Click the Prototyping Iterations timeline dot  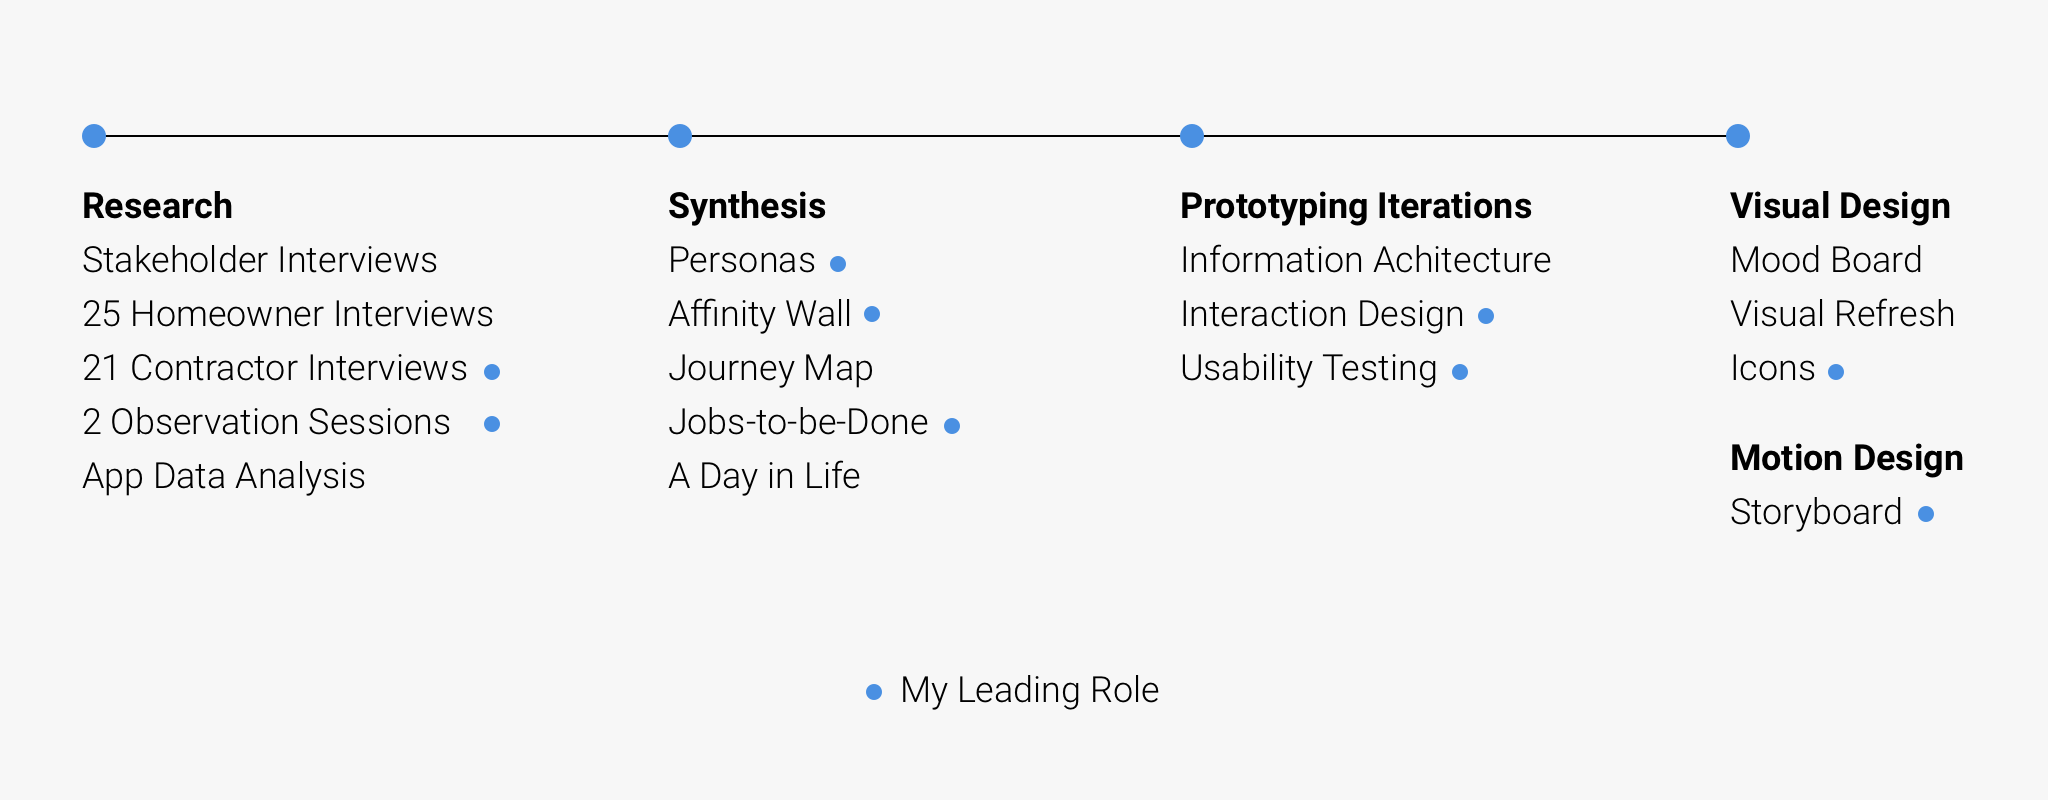(x=1192, y=136)
